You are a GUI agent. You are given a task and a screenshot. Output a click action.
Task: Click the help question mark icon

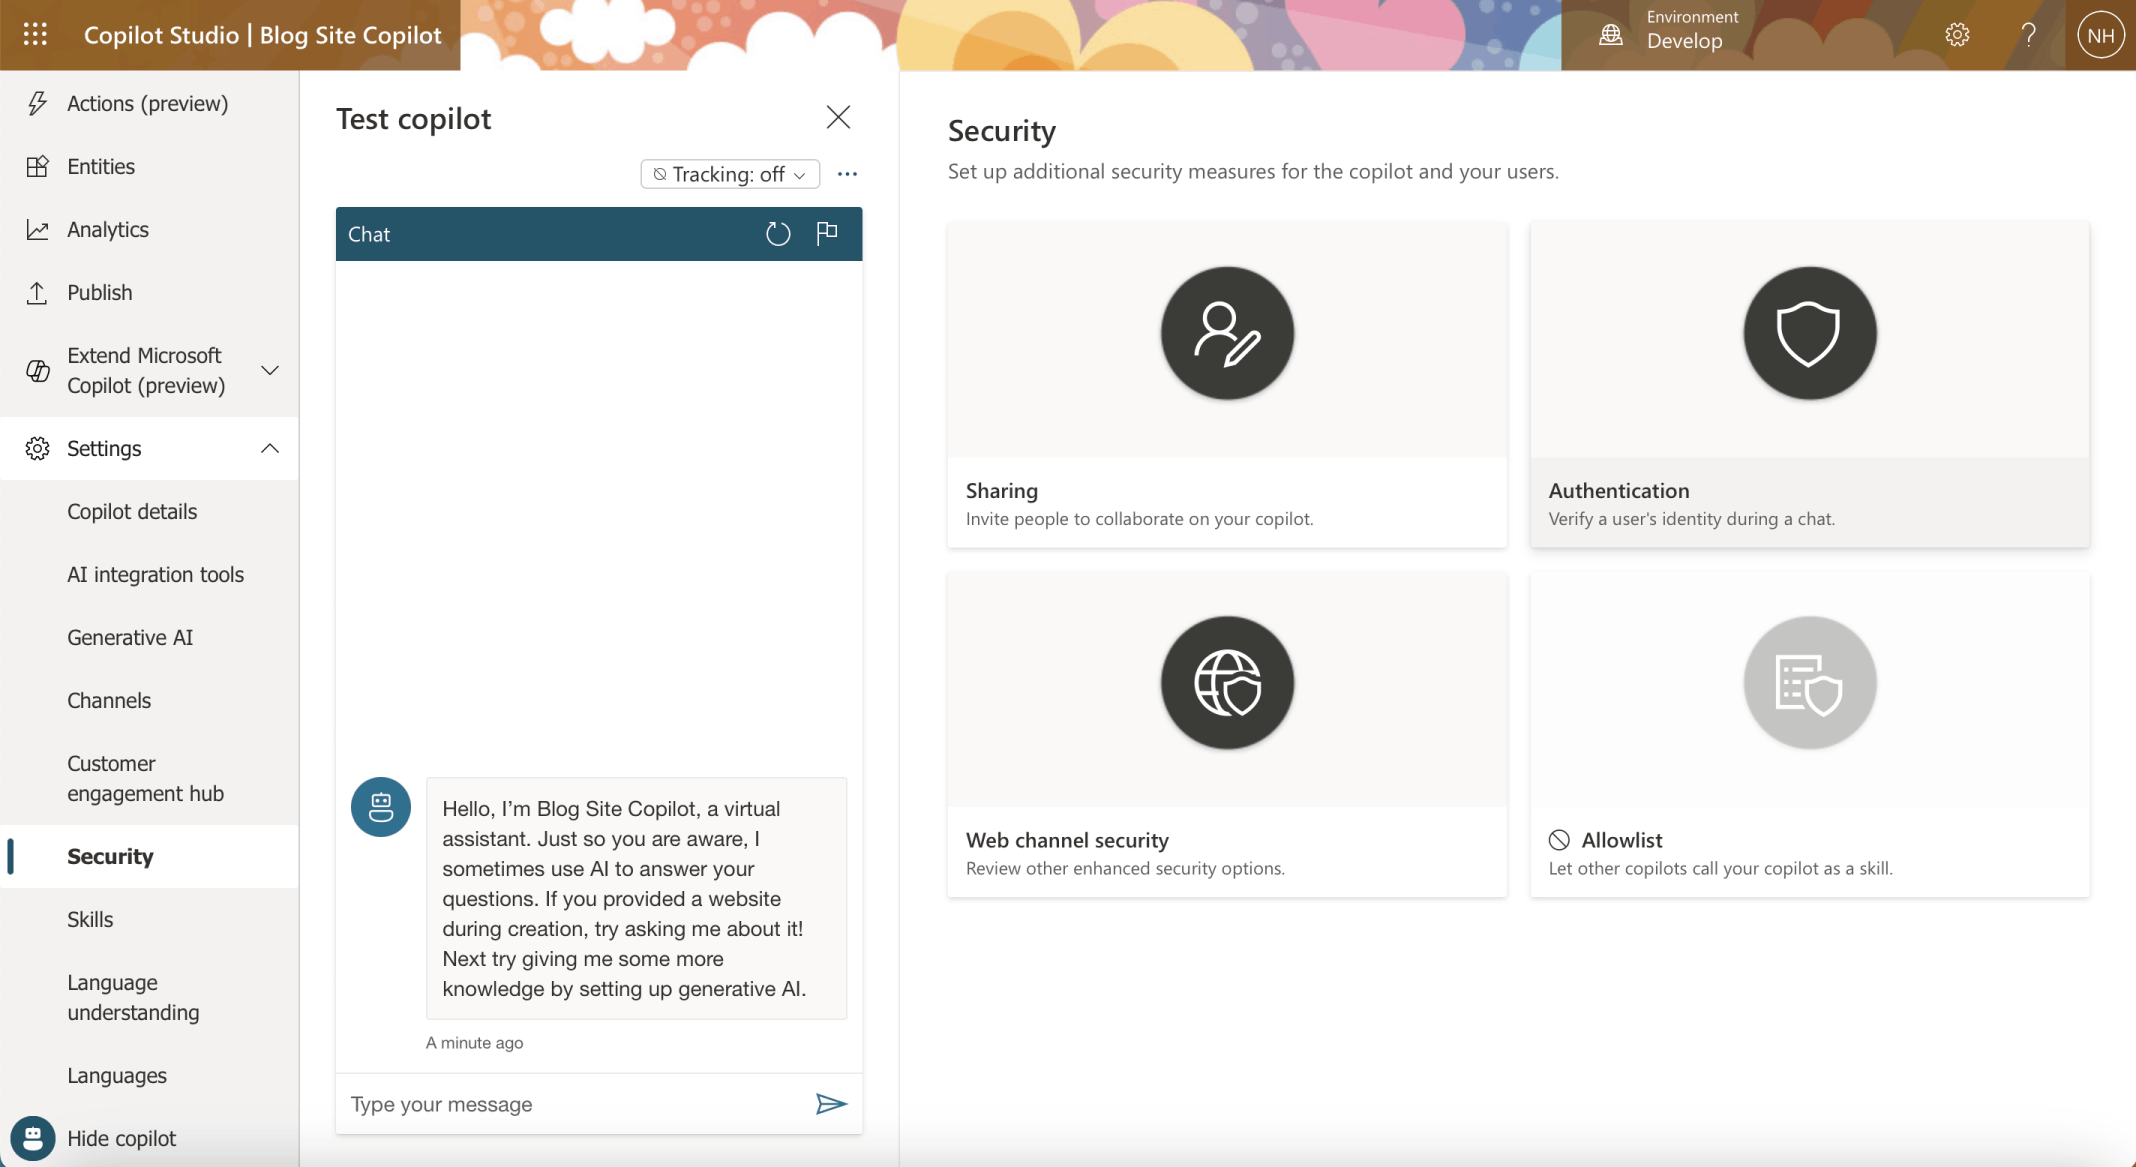pos(2028,35)
